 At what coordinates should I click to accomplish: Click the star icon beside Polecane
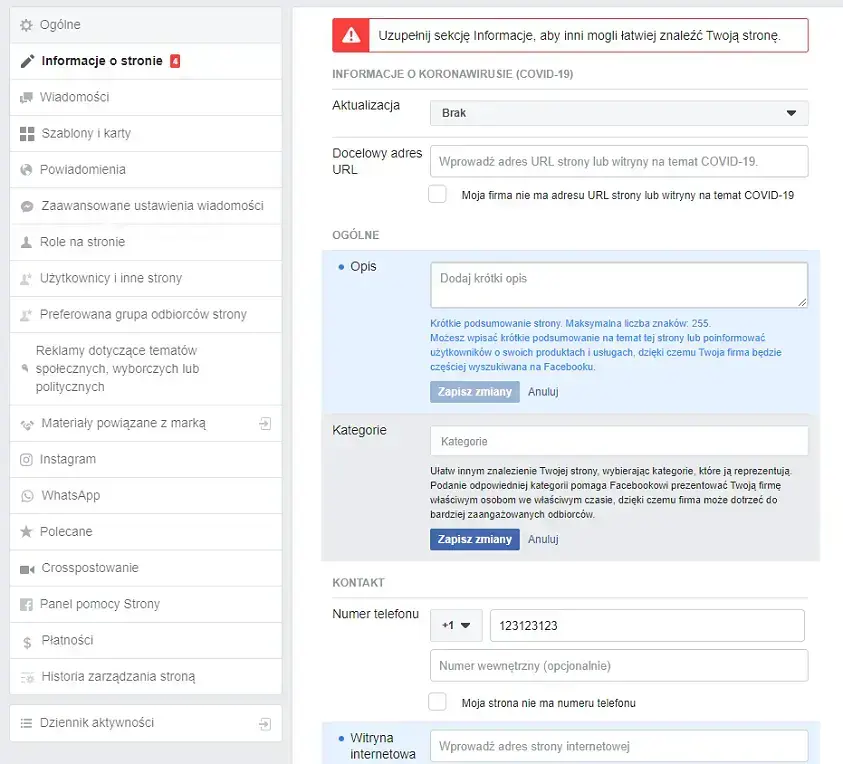pyautogui.click(x=27, y=532)
